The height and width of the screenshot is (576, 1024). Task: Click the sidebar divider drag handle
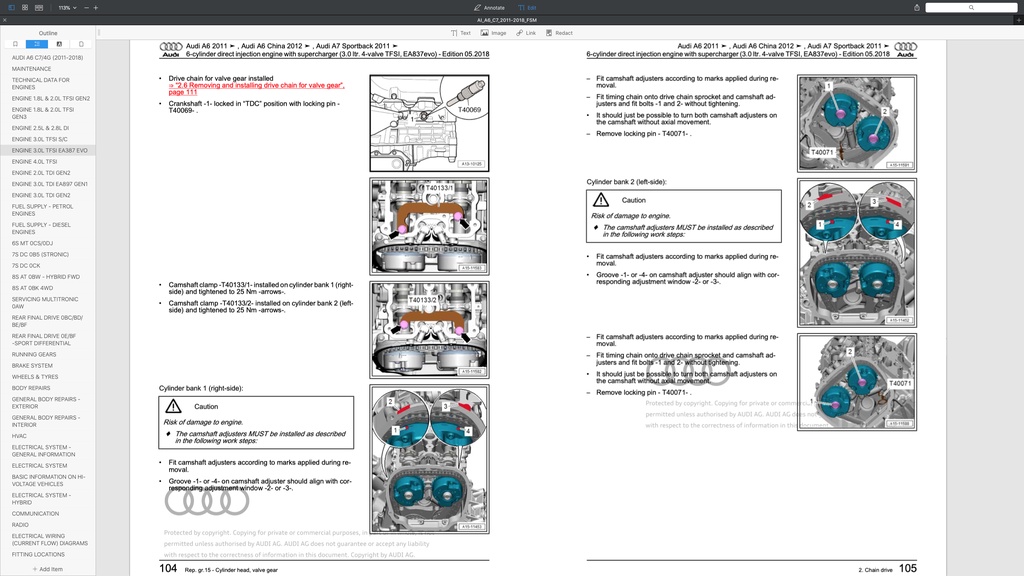tap(99, 32)
